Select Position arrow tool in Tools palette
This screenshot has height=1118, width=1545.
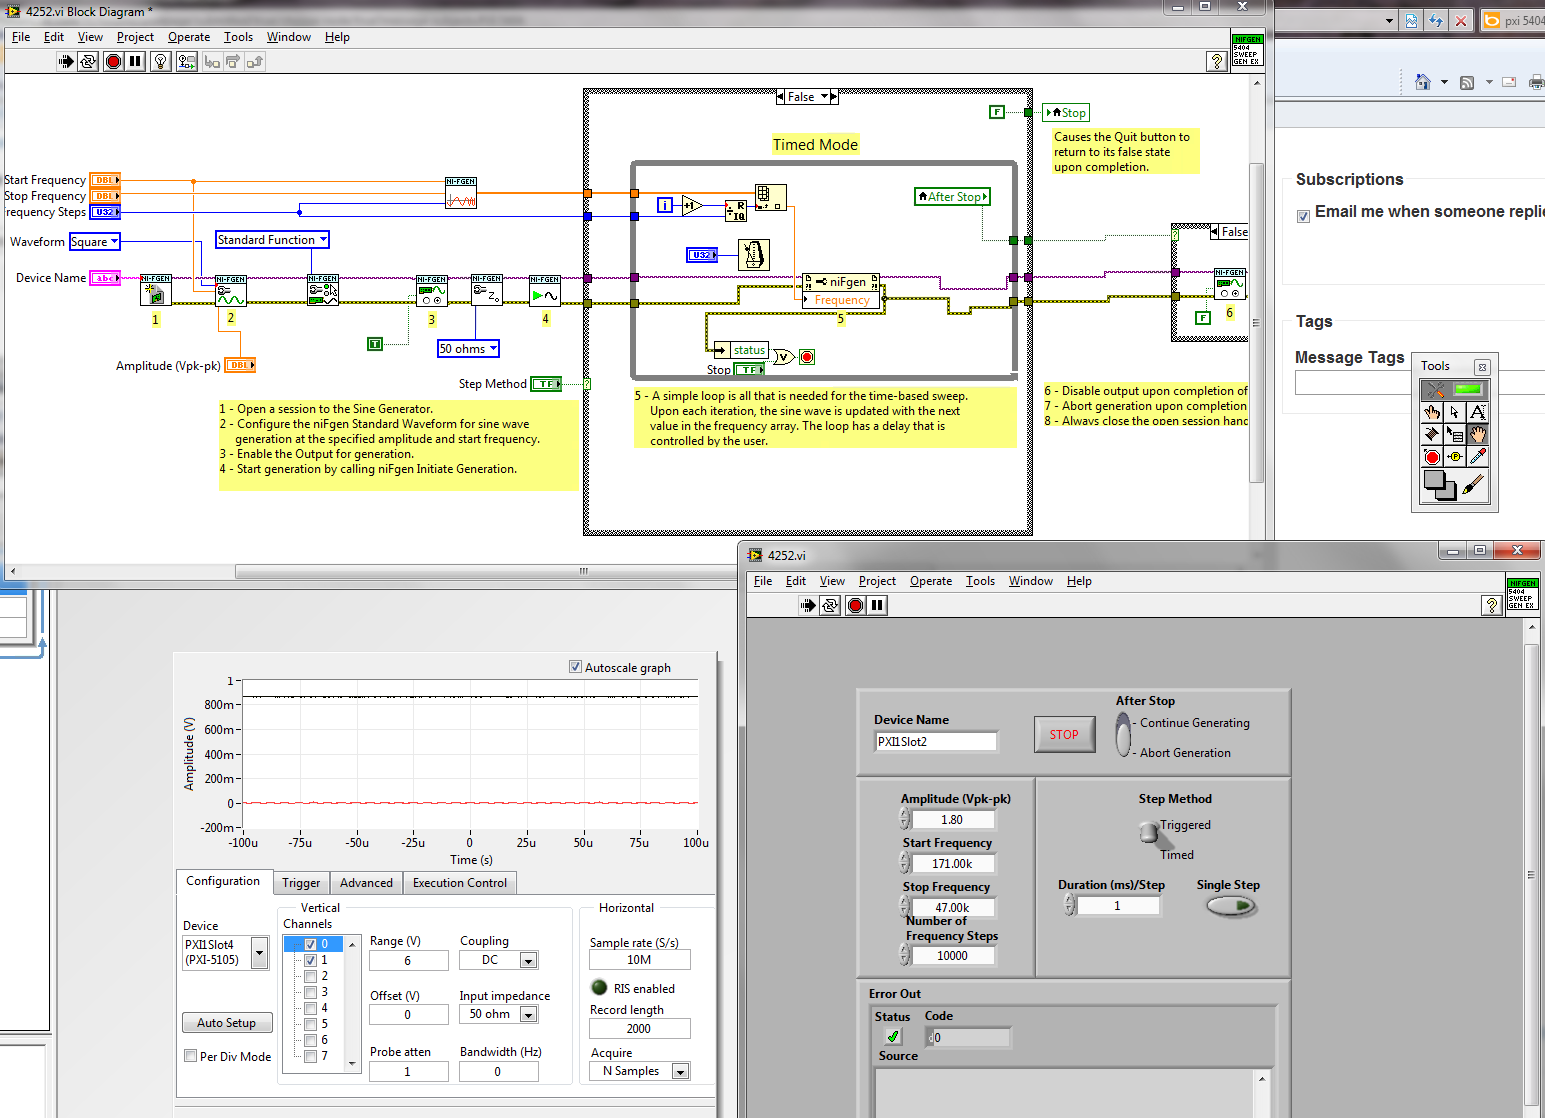coord(1455,412)
